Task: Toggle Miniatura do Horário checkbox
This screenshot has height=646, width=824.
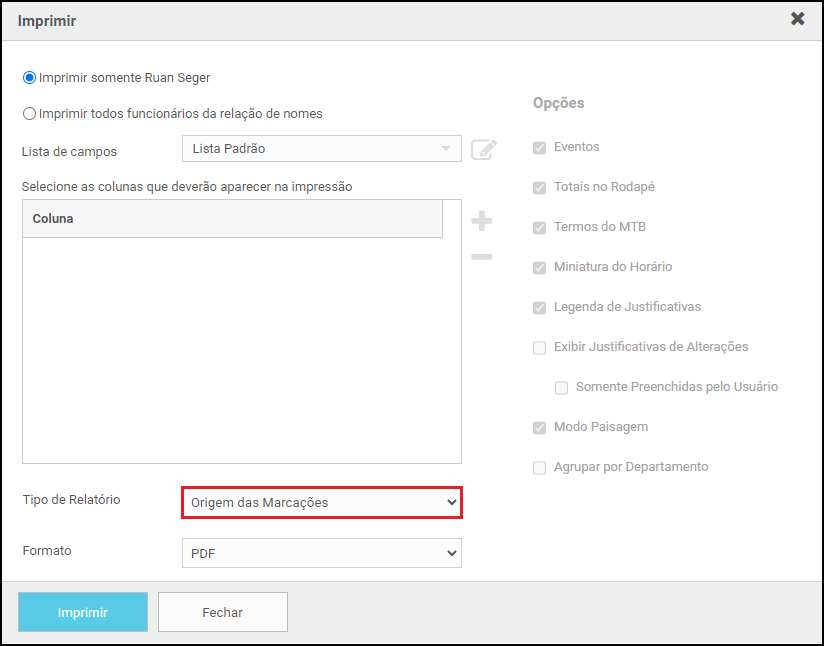Action: click(x=540, y=267)
